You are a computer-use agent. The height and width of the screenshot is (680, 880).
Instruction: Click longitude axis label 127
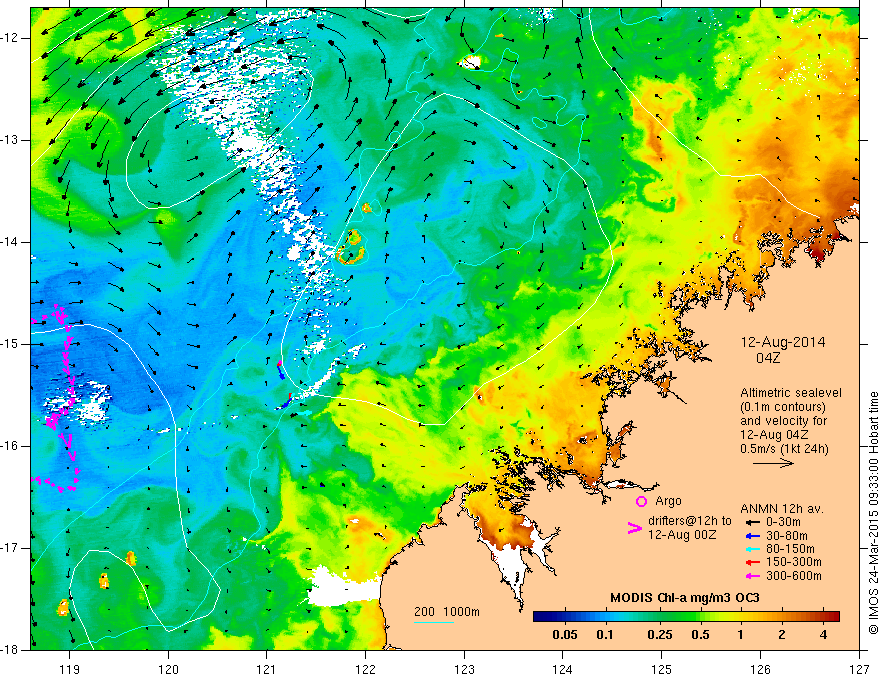click(x=859, y=669)
